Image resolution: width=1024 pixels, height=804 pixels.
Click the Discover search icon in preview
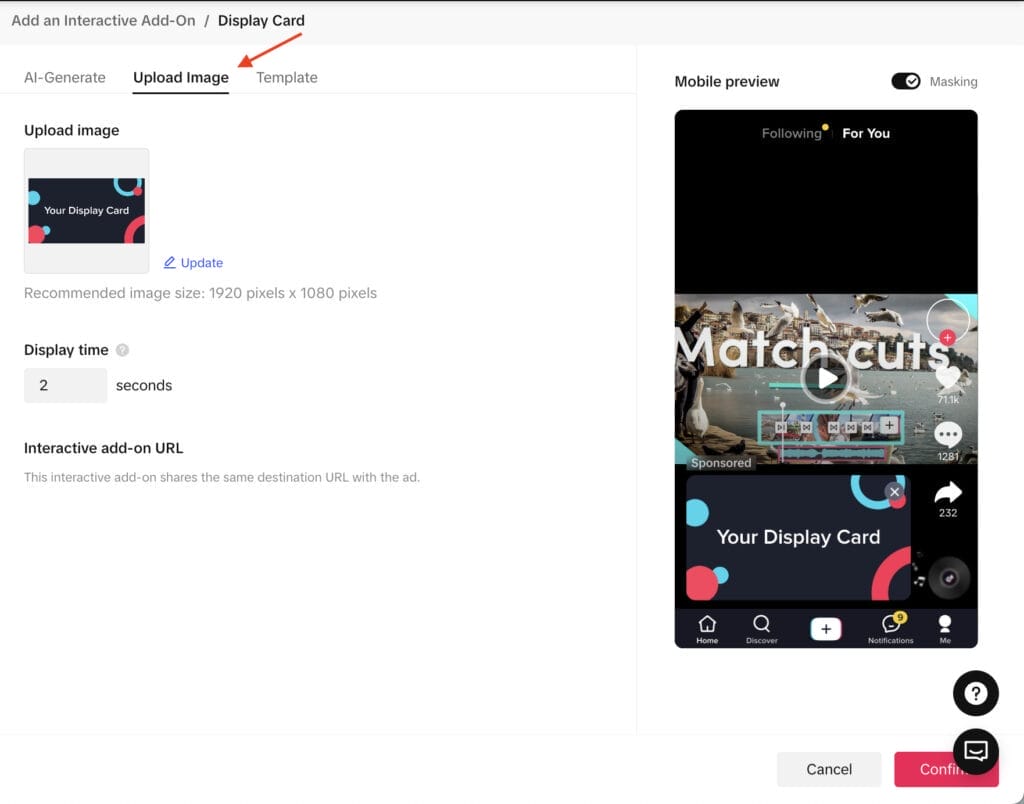coord(761,625)
